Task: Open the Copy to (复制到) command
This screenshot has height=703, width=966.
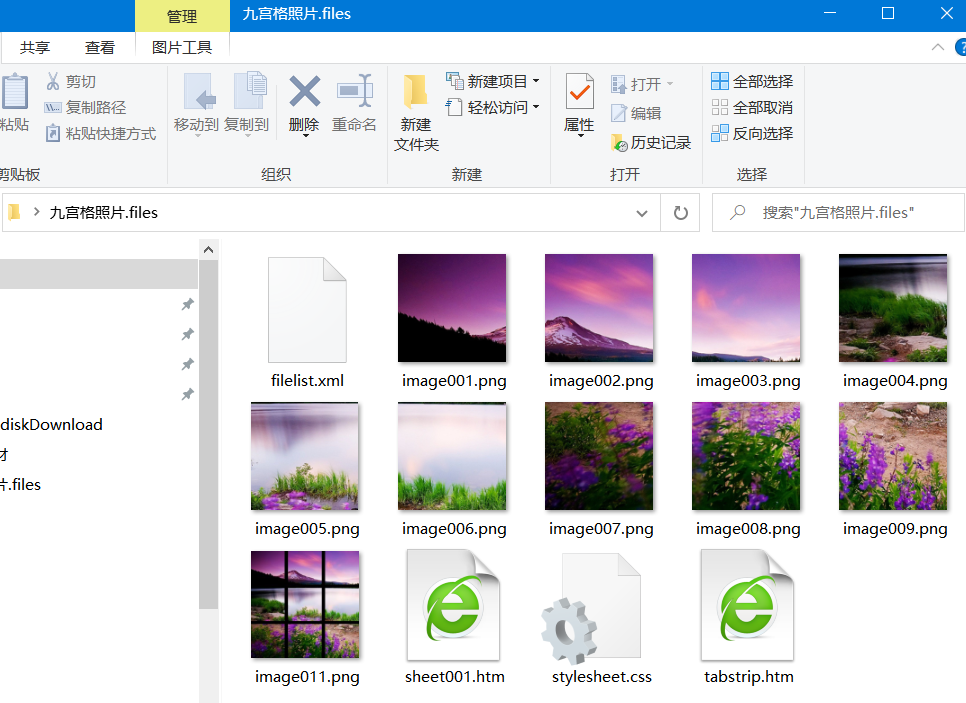Action: [246, 103]
